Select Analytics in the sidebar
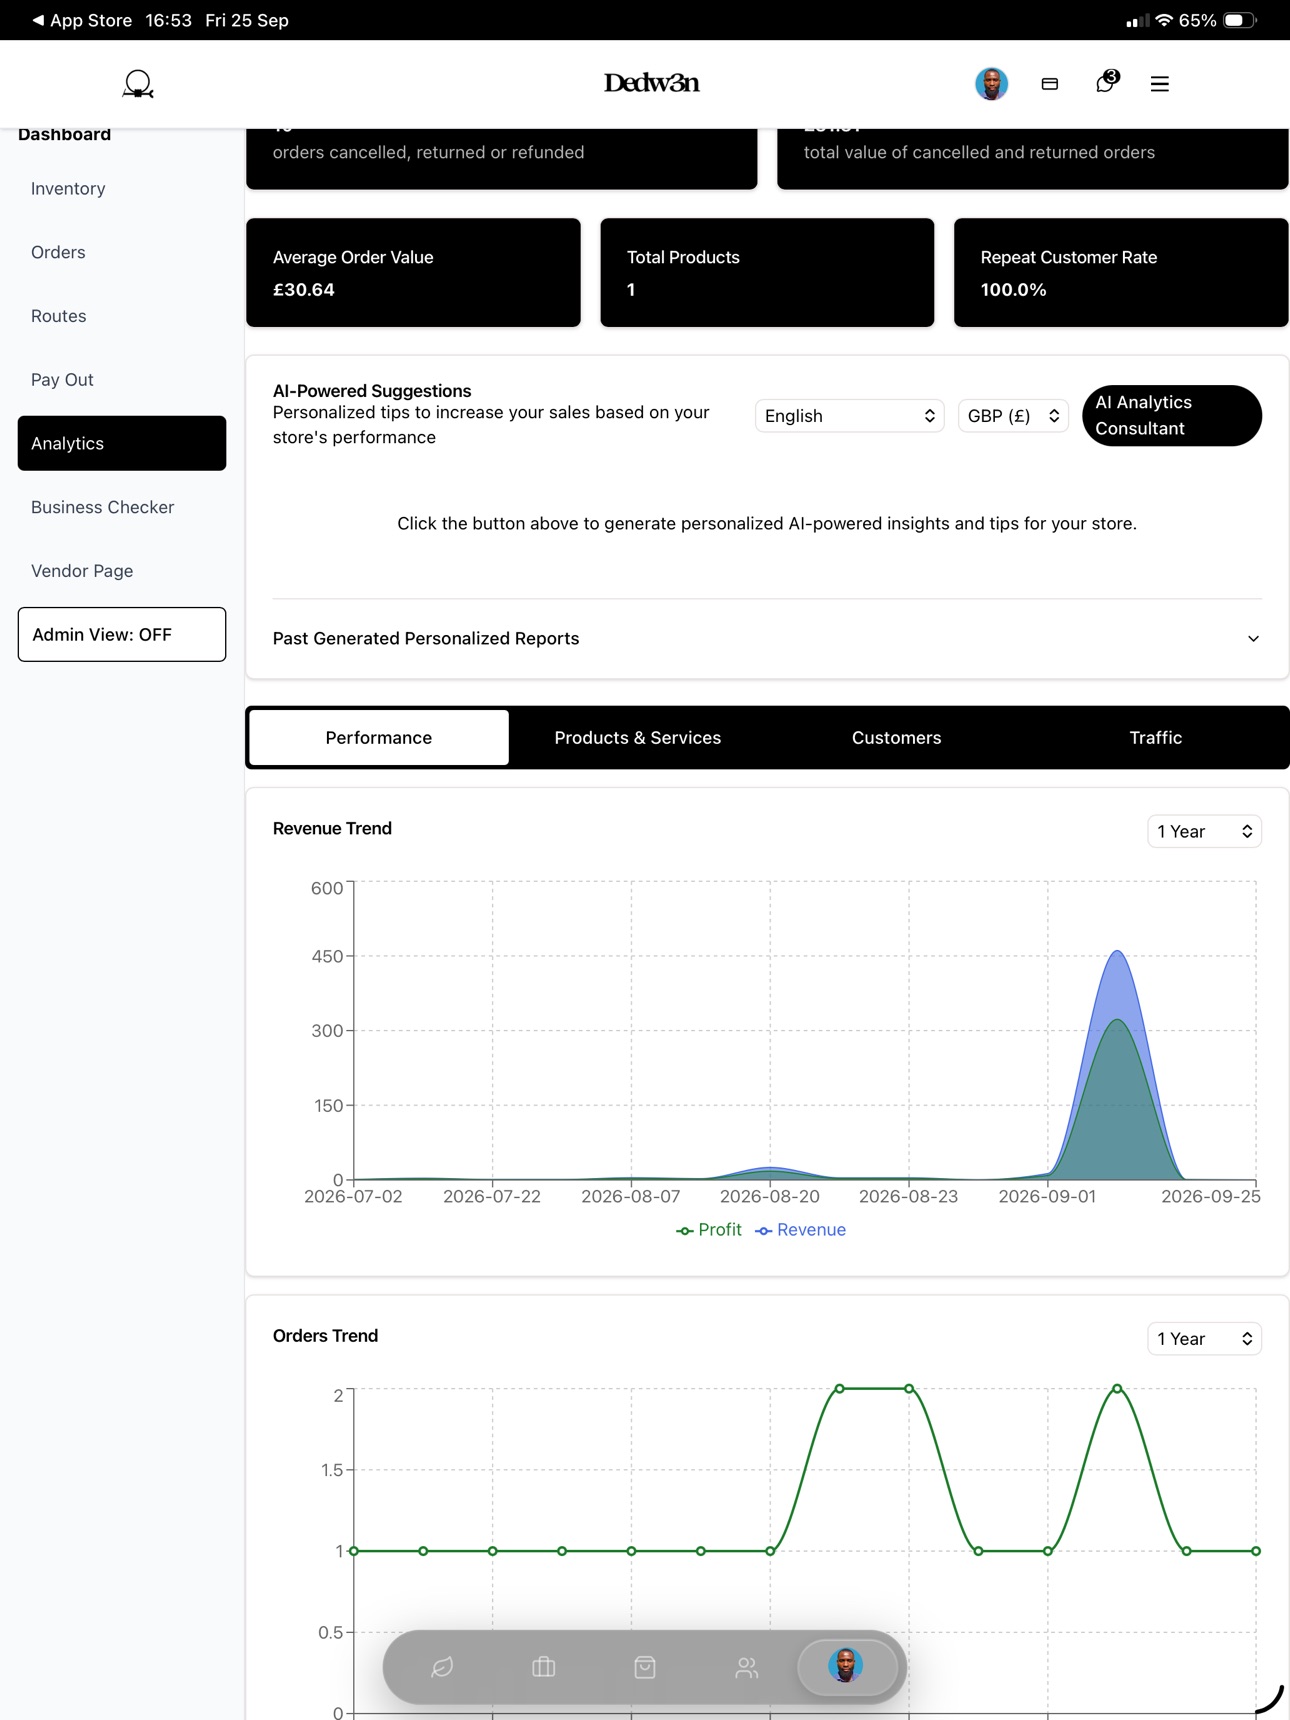Image resolution: width=1290 pixels, height=1720 pixels. (122, 443)
